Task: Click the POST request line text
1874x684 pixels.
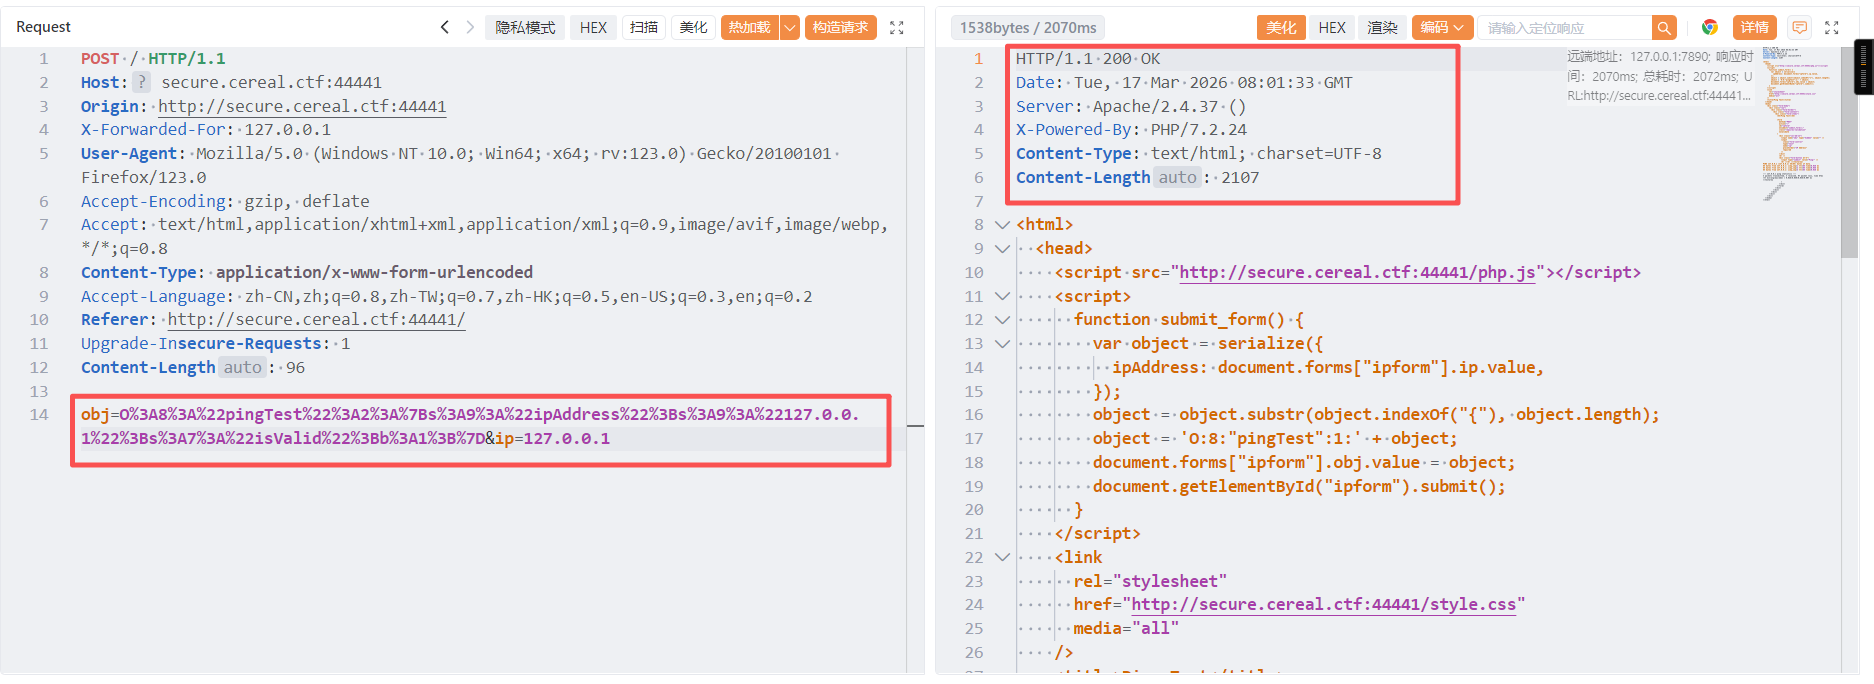Action: pos(153,58)
